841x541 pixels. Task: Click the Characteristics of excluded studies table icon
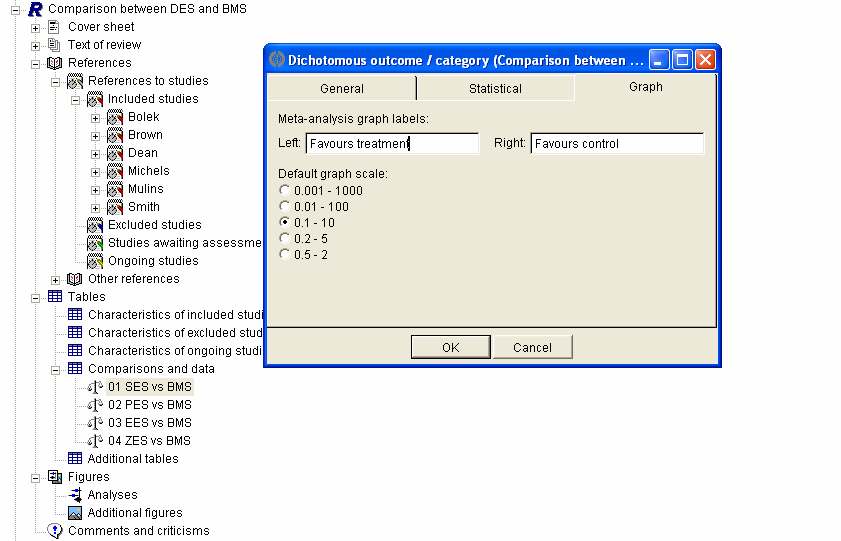pos(75,332)
